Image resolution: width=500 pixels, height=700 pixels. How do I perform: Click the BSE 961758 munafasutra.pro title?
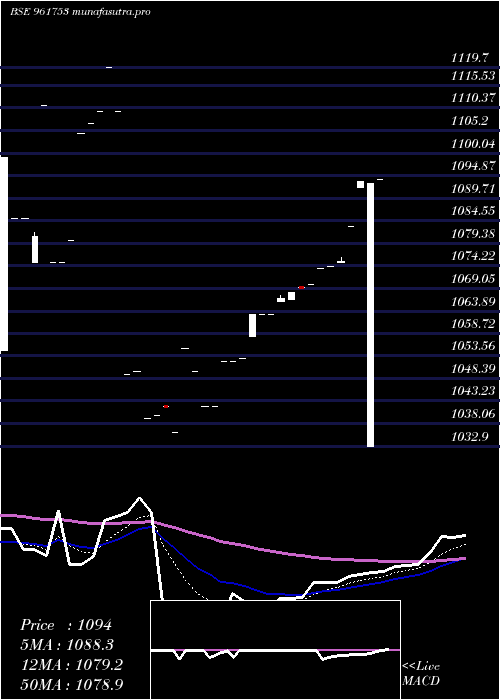pyautogui.click(x=80, y=12)
